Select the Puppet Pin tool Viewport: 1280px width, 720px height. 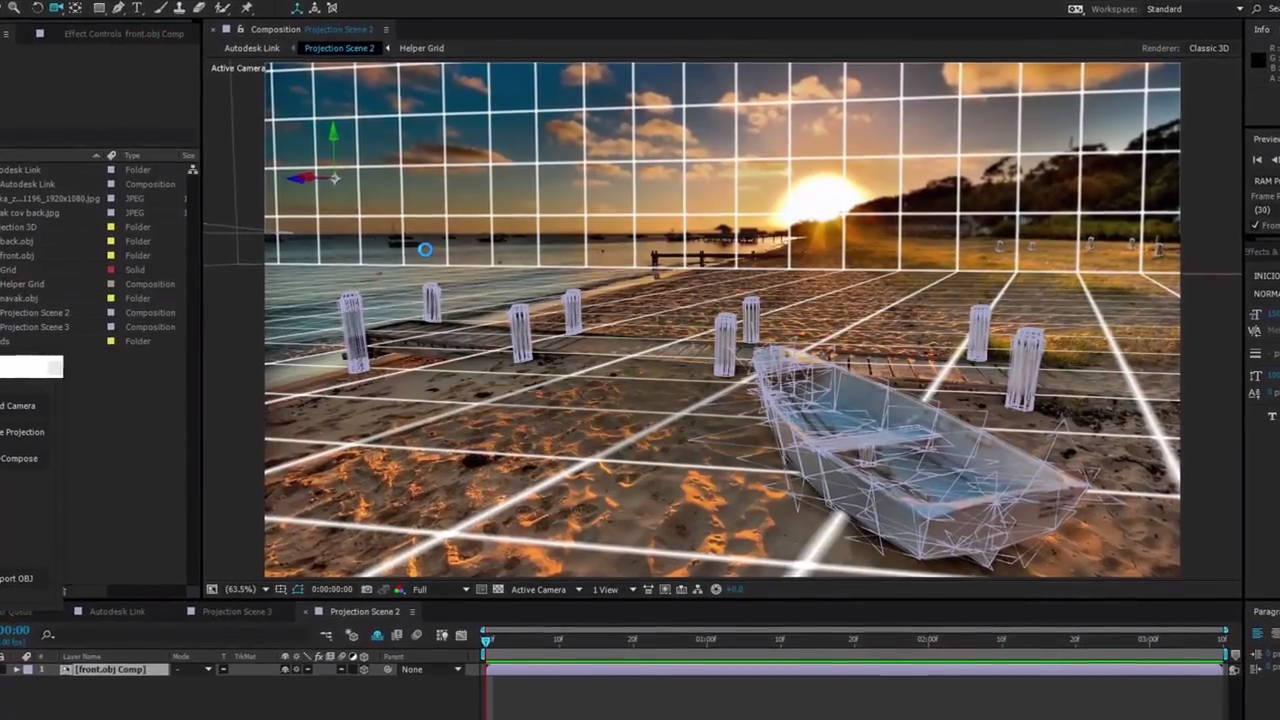coord(246,7)
